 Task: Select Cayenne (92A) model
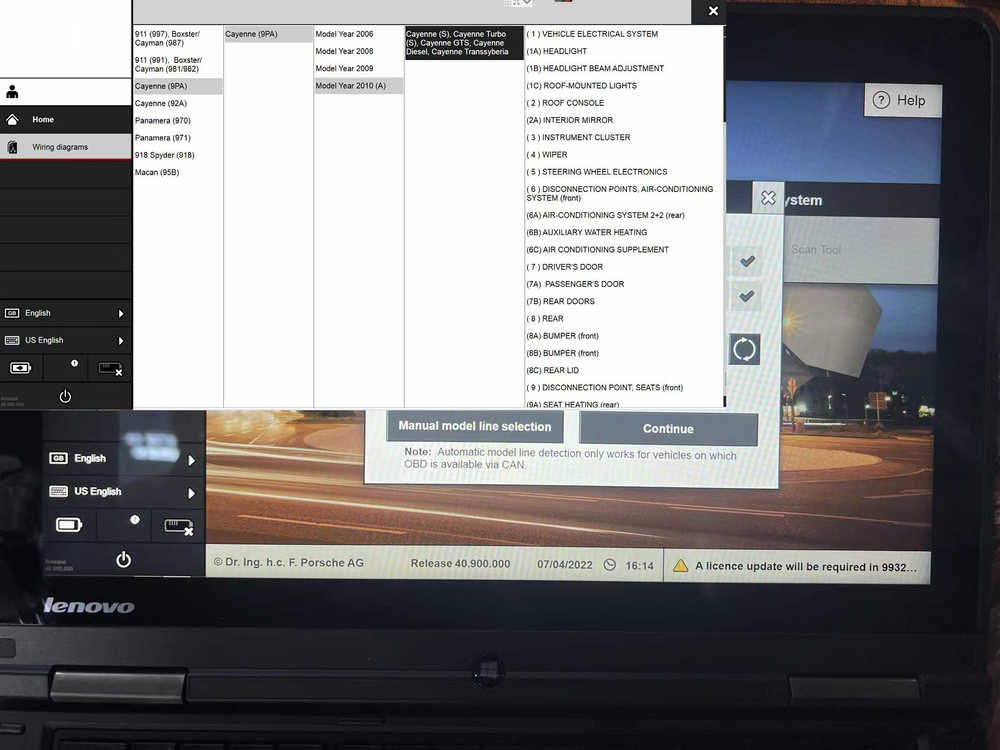[x=177, y=103]
